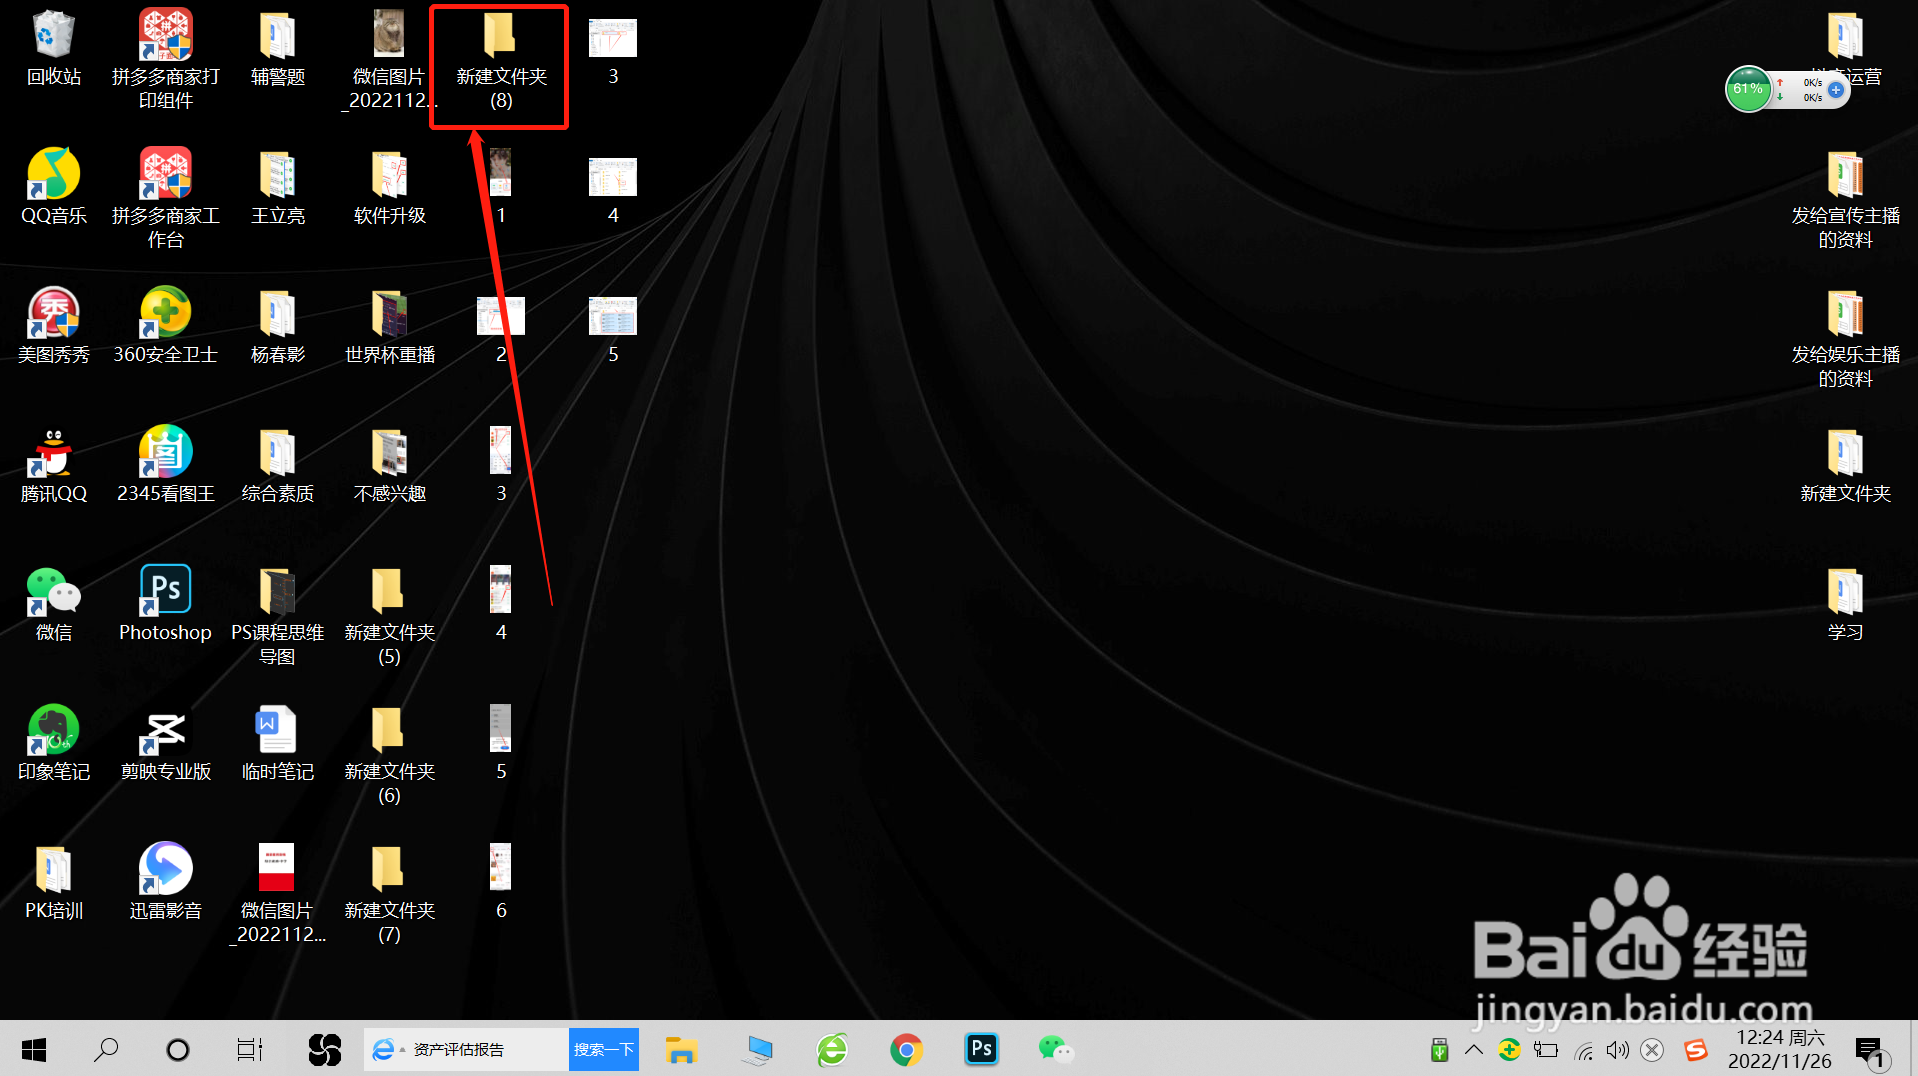Image resolution: width=1918 pixels, height=1076 pixels.
Task: Click the blue plus on floating widget
Action: coord(1836,90)
